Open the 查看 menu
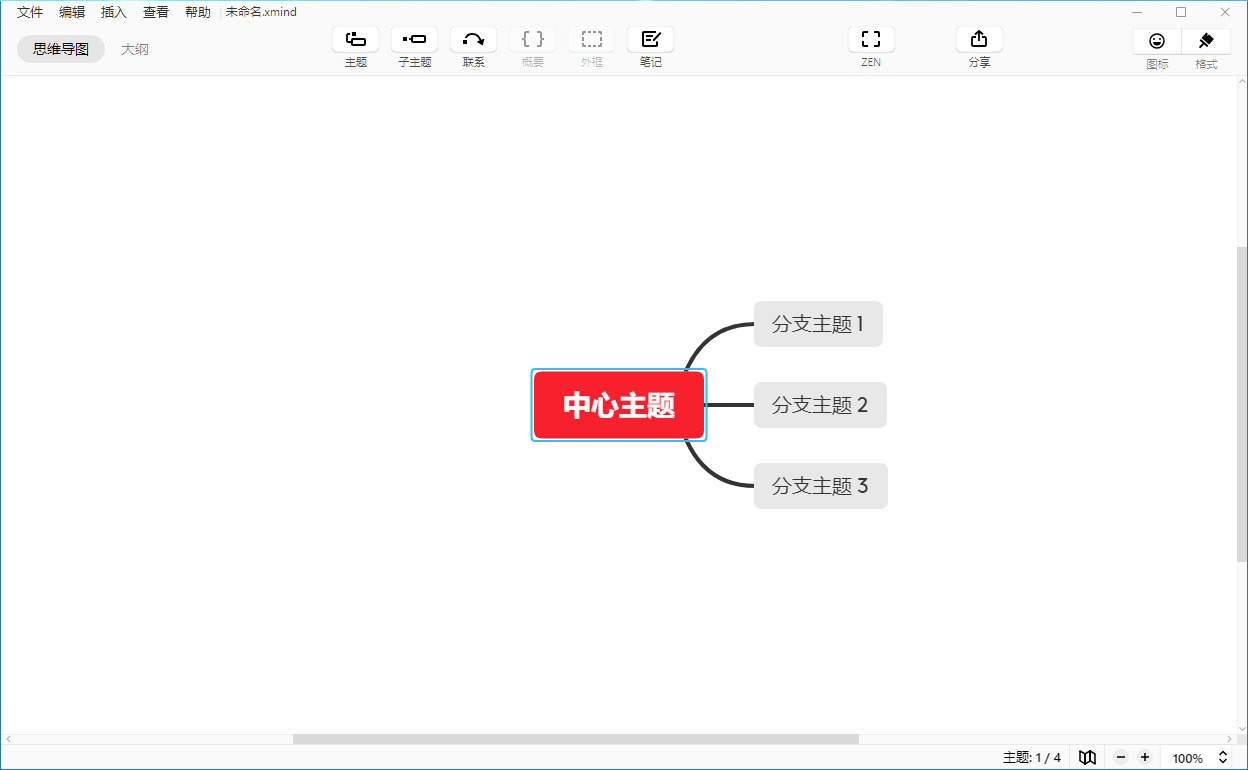 (156, 12)
